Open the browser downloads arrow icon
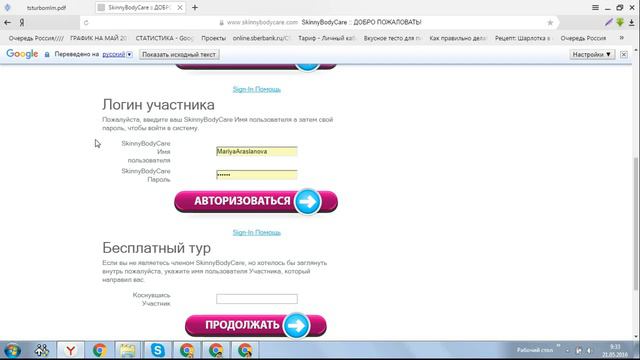Viewport: 640px width, 360px height. [x=631, y=23]
